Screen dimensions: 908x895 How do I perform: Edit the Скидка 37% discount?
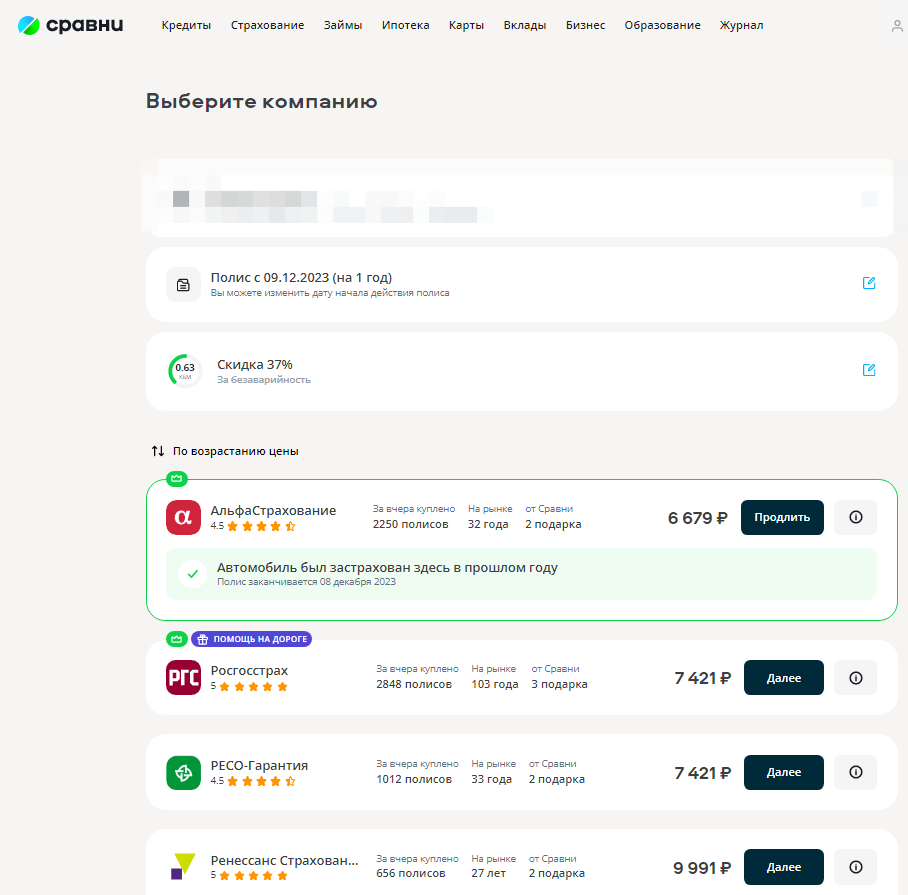tap(869, 370)
